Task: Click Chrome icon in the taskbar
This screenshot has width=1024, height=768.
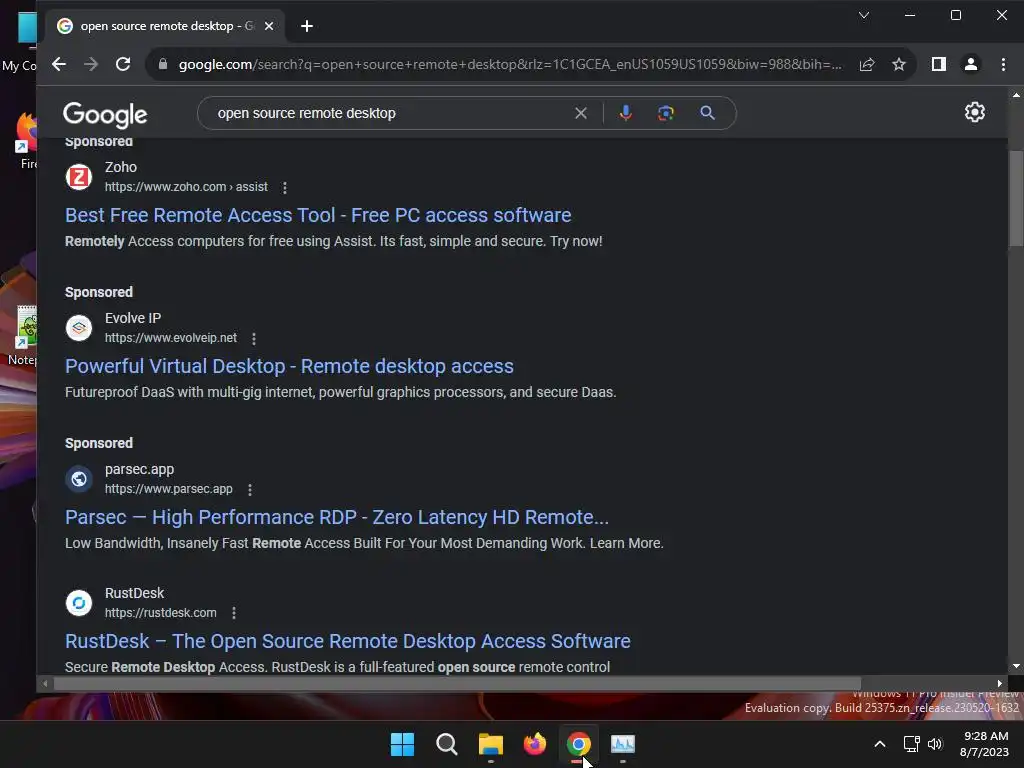Action: [x=579, y=744]
